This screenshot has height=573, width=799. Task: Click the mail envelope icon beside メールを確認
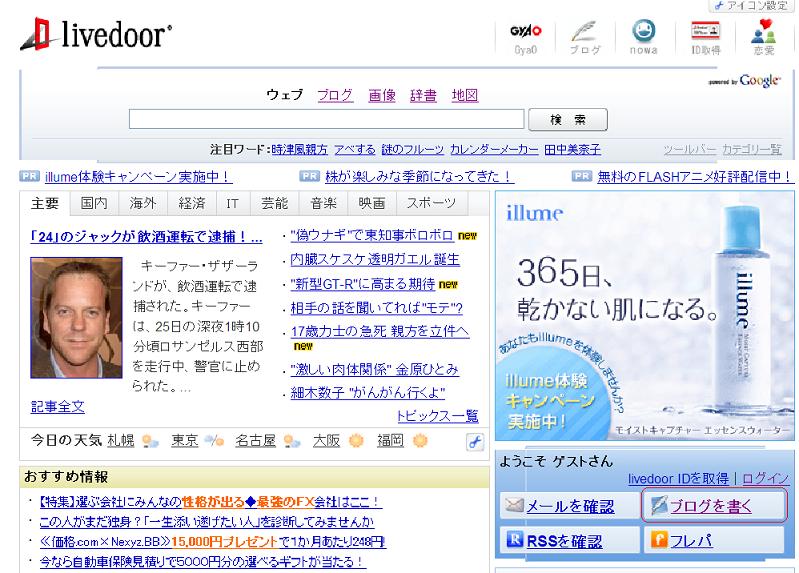point(514,505)
